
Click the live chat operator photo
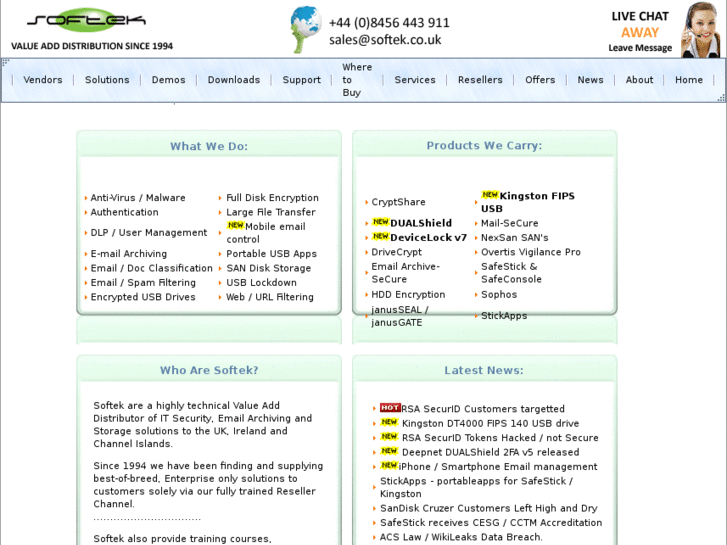701,29
